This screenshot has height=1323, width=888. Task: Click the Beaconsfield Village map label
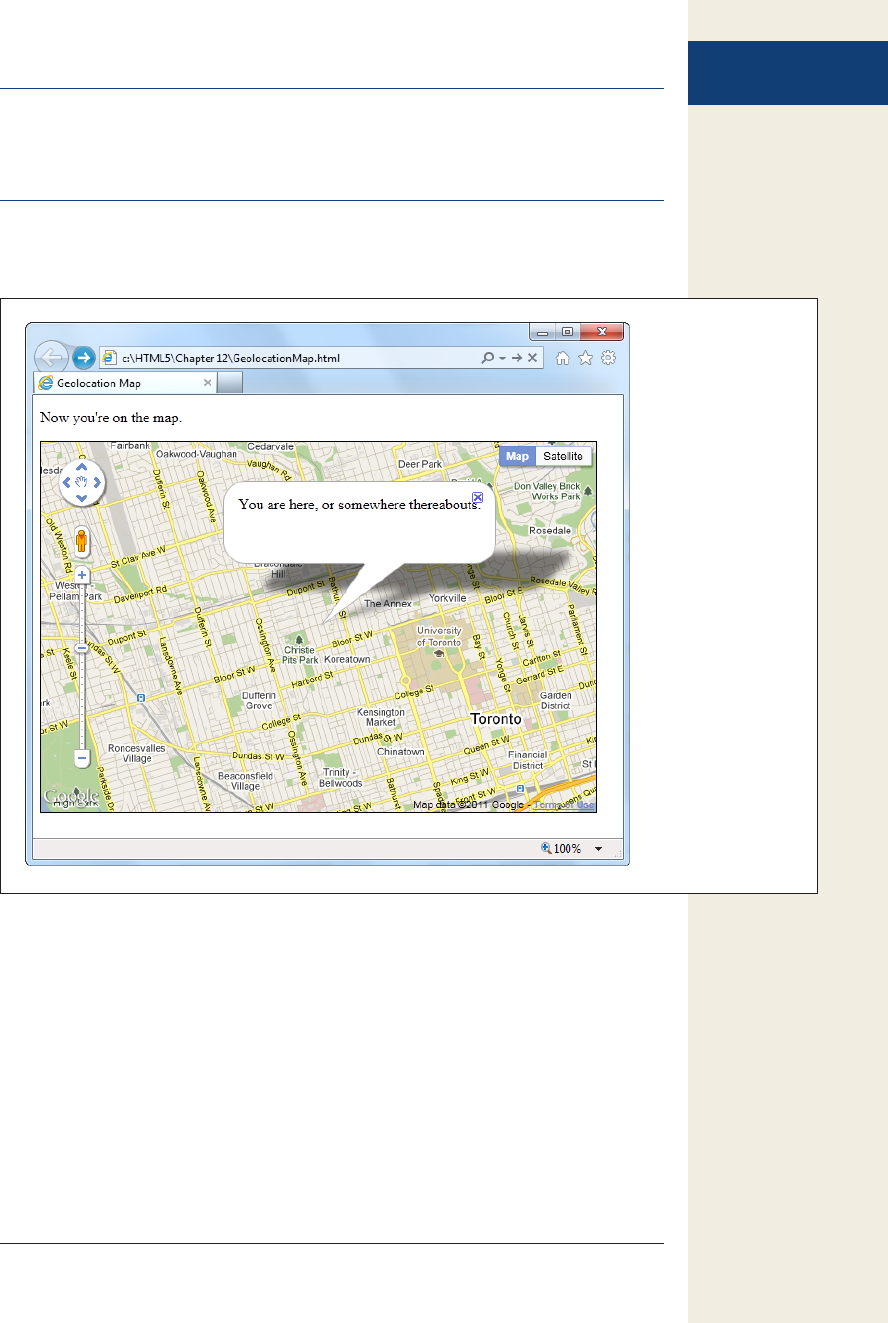(x=245, y=780)
